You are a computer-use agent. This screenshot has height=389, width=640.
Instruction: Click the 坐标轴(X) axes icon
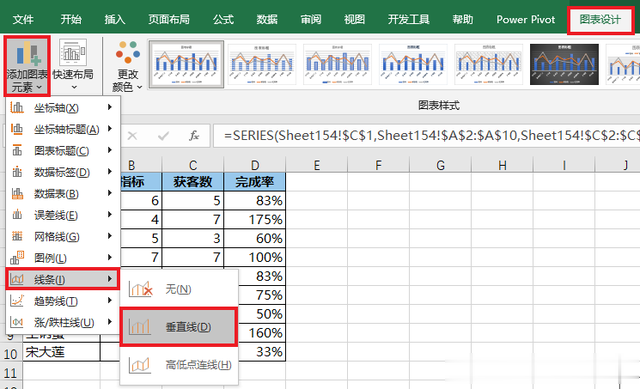click(x=17, y=108)
